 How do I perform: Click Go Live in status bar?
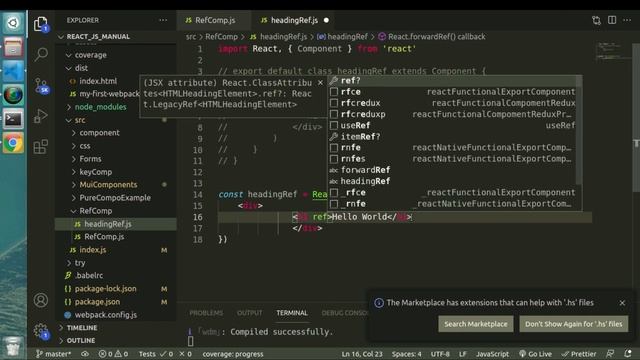click(x=535, y=354)
